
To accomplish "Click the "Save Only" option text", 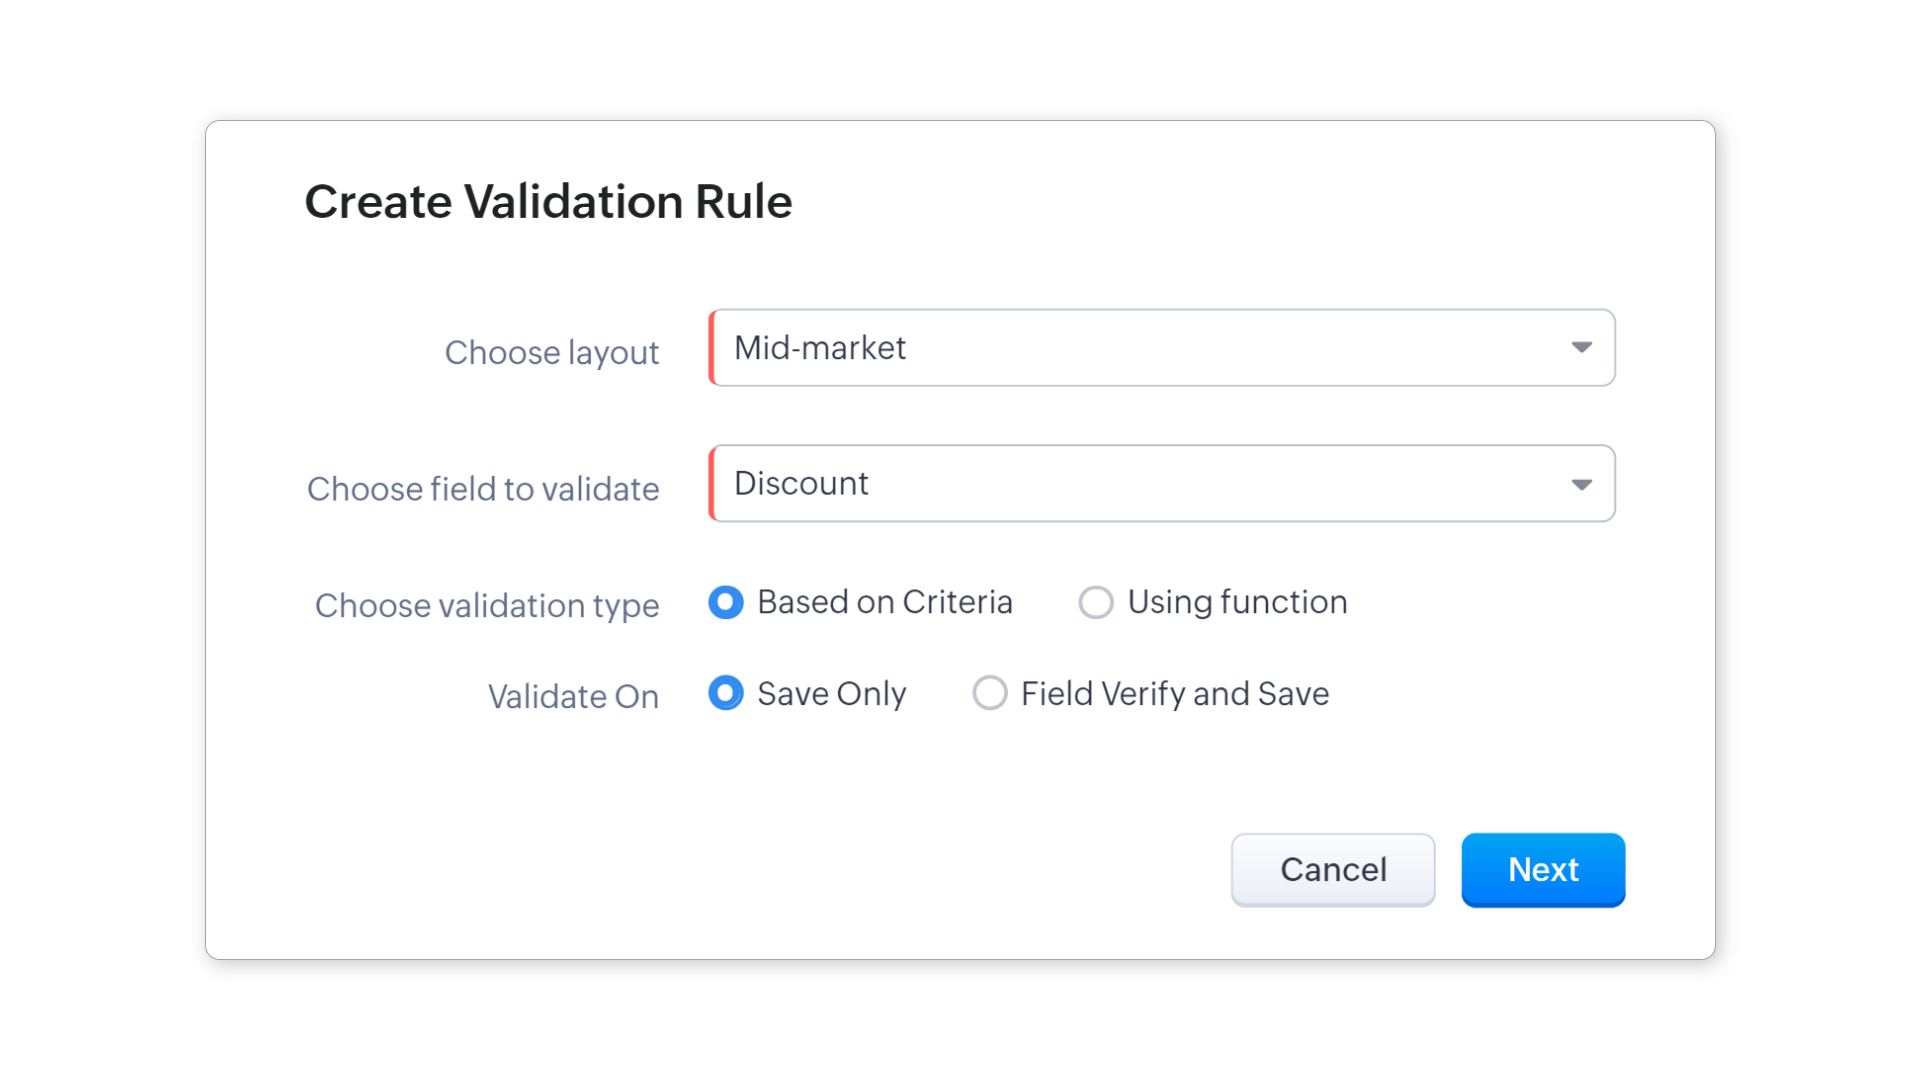I will 832,694.
